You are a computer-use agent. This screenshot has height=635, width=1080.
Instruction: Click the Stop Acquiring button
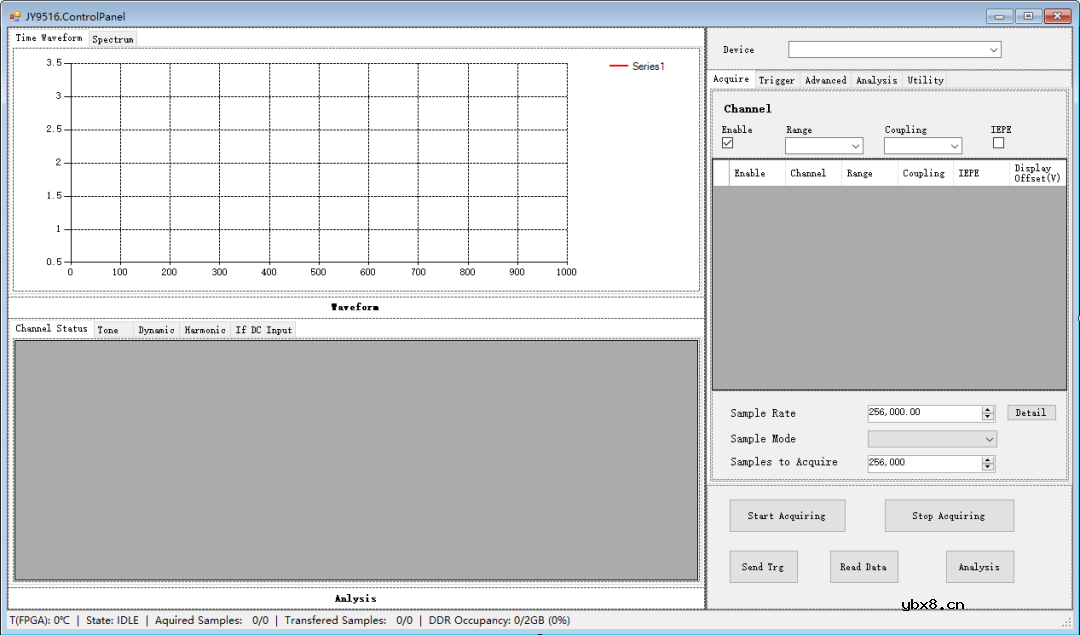(x=948, y=516)
